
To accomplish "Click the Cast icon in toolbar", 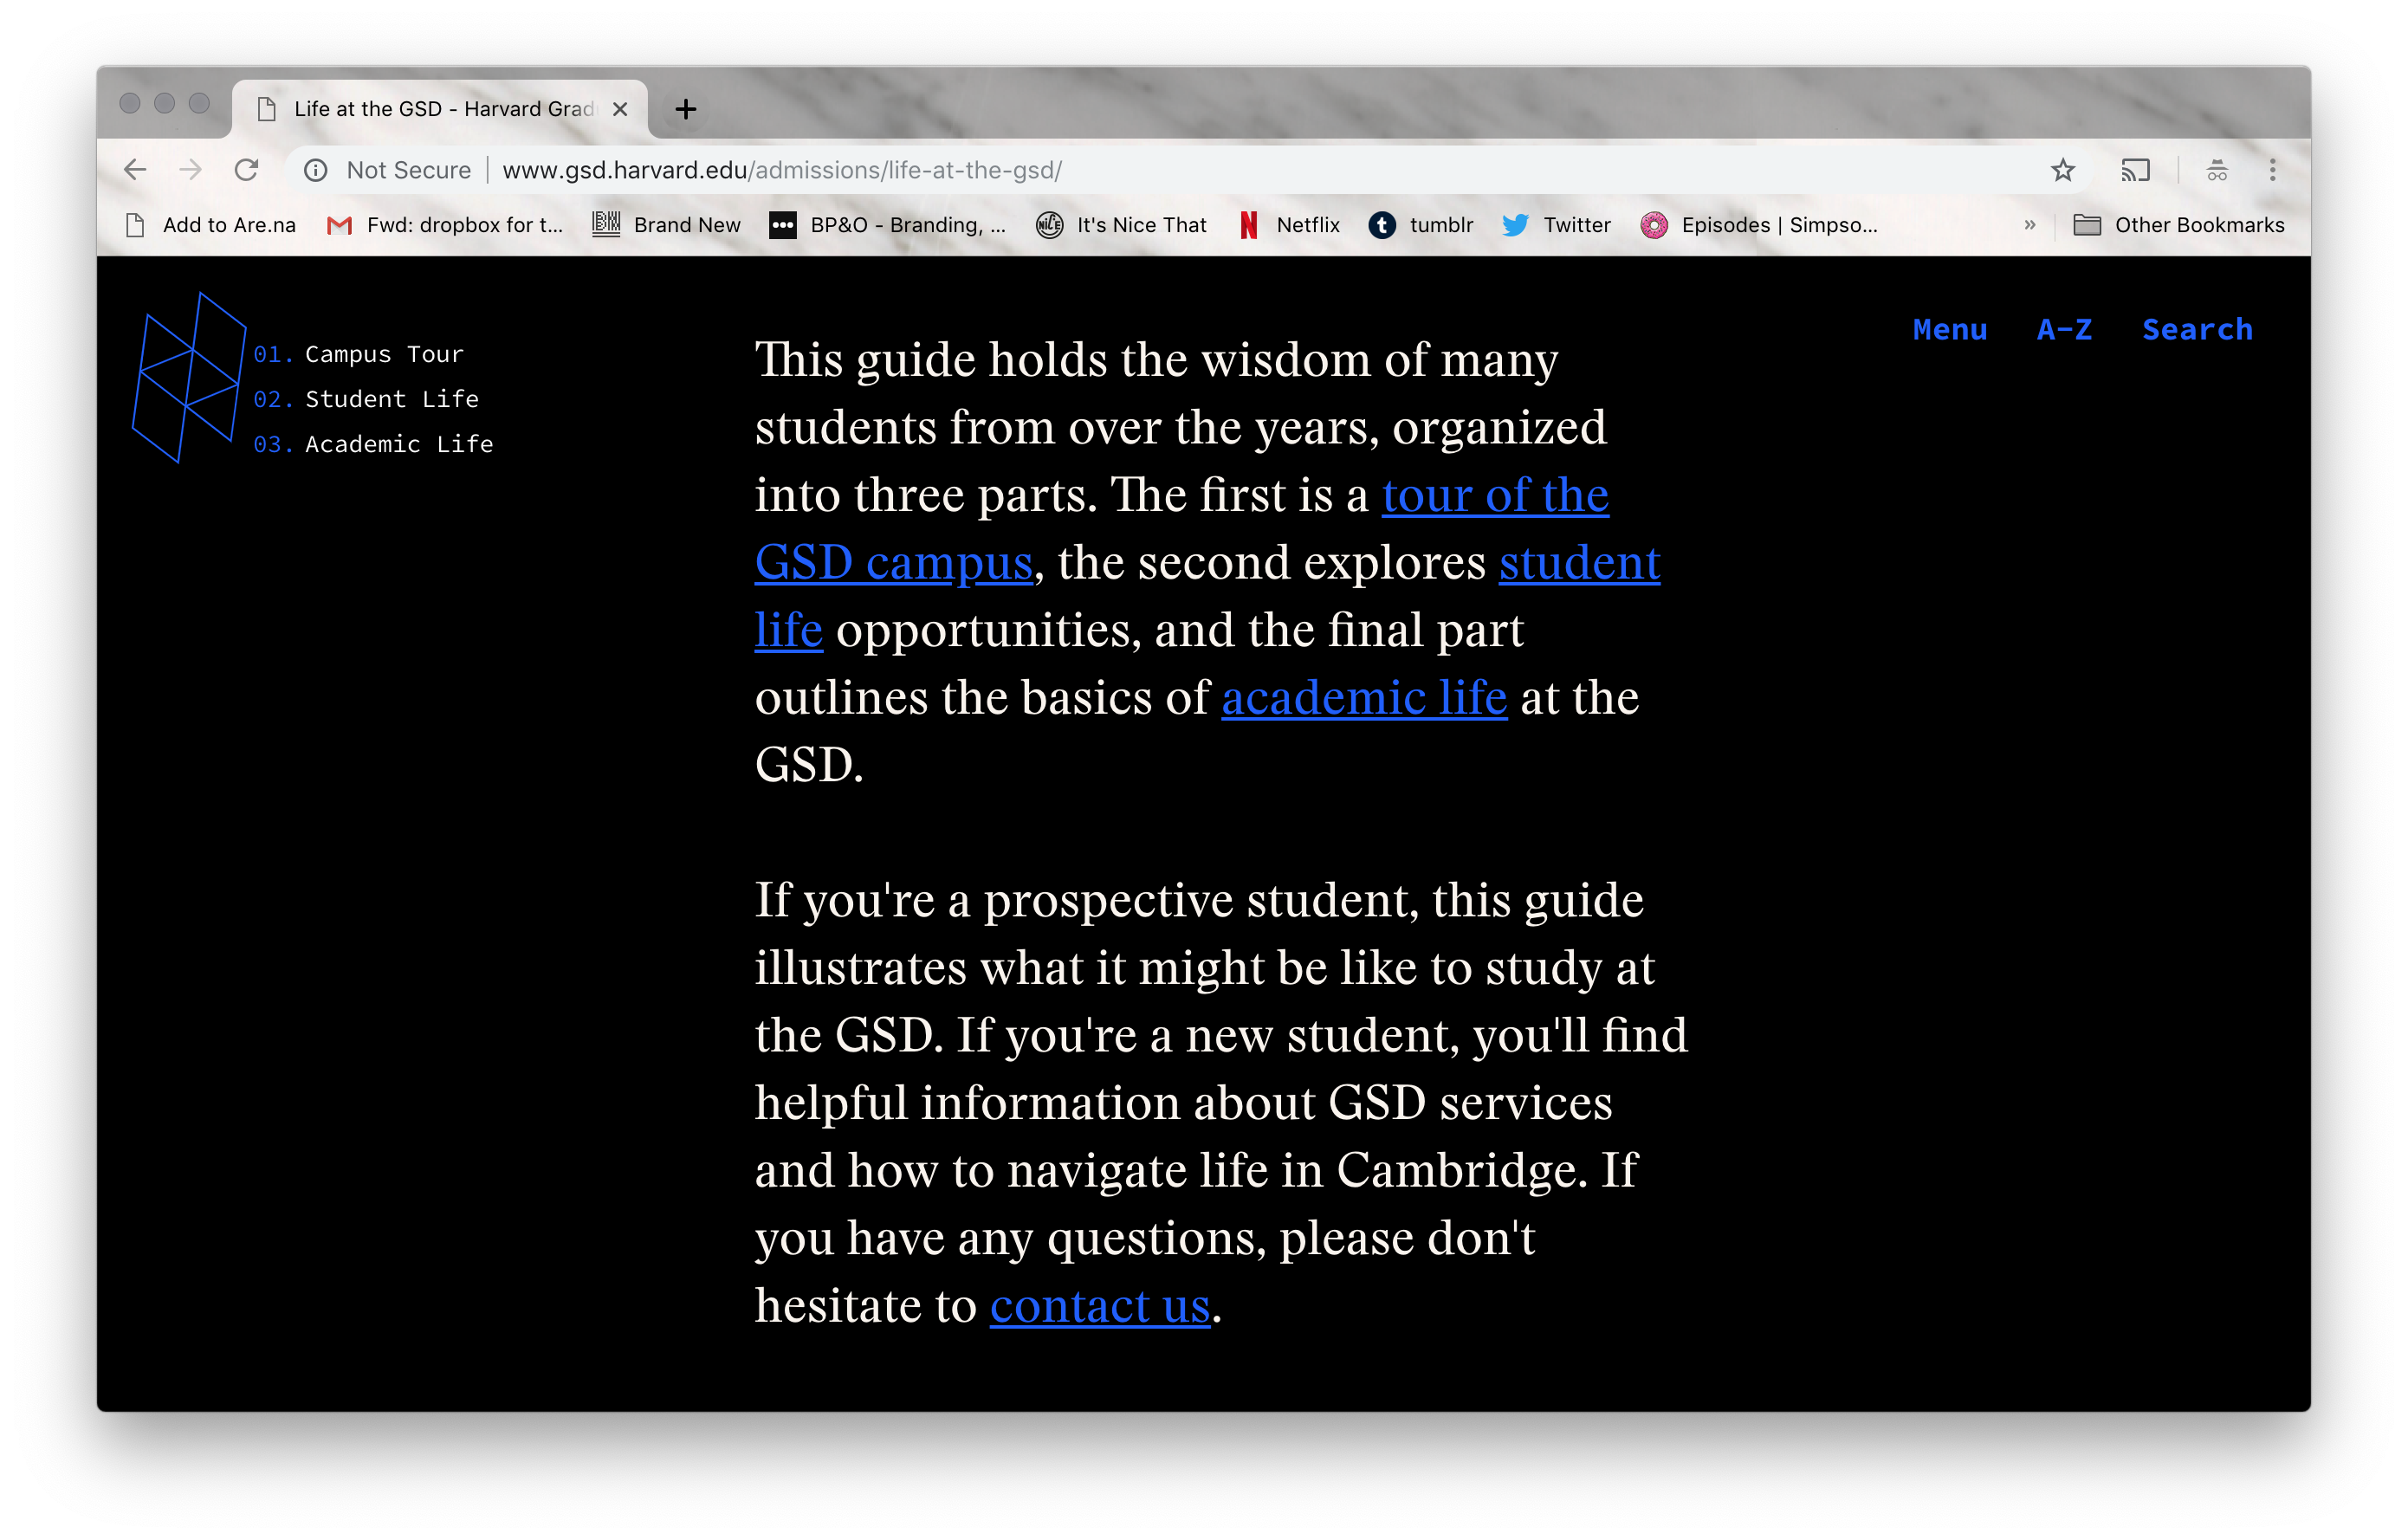I will (2135, 170).
